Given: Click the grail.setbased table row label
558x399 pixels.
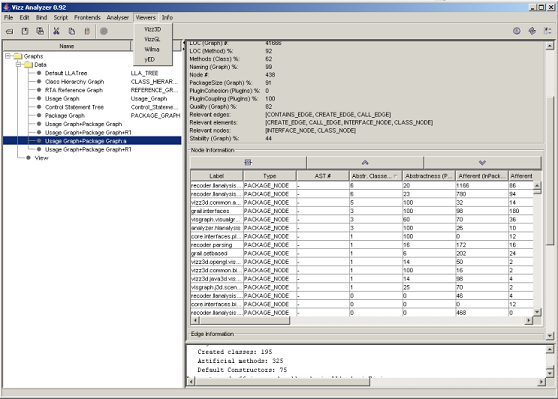Looking at the screenshot, I should tap(217, 253).
